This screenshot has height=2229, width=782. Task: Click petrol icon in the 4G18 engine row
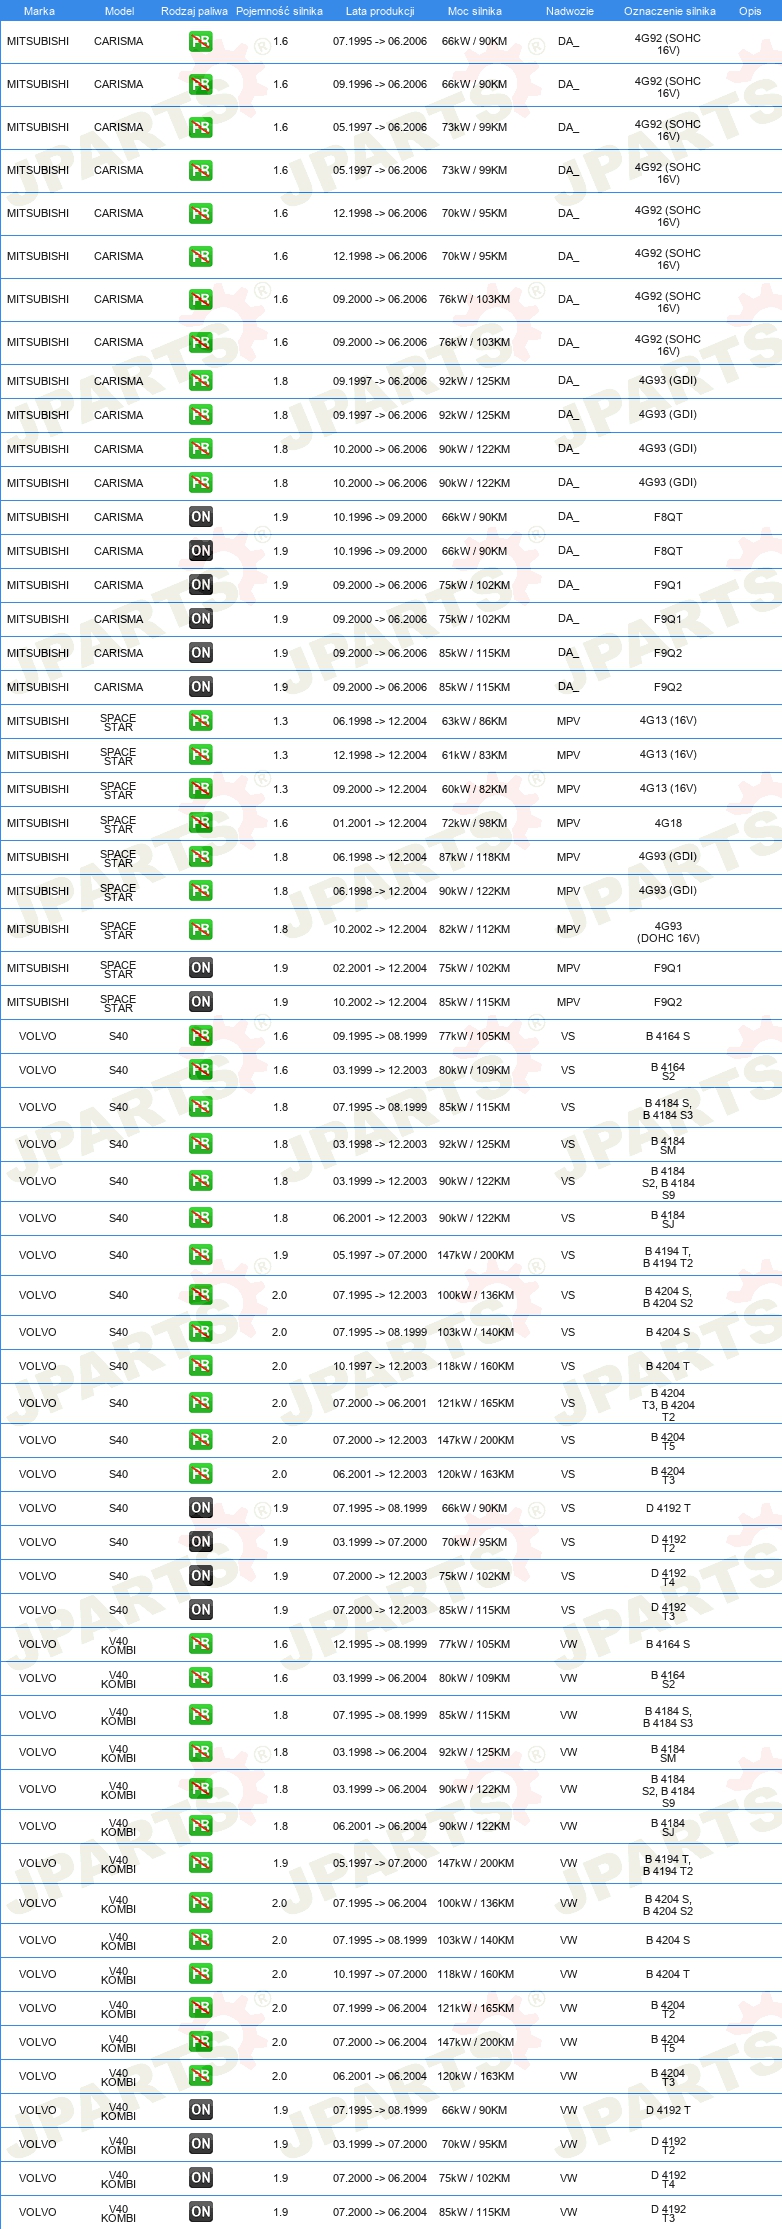click(201, 823)
